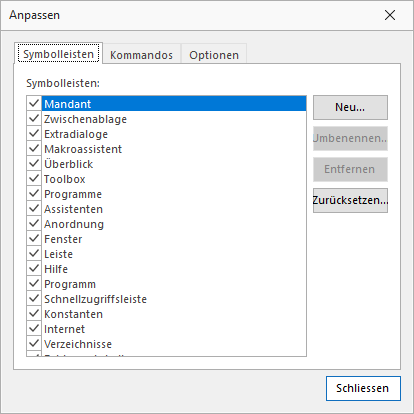Close the Anpassen dialog with the X
Image resolution: width=414 pixels, height=414 pixels.
click(x=390, y=15)
